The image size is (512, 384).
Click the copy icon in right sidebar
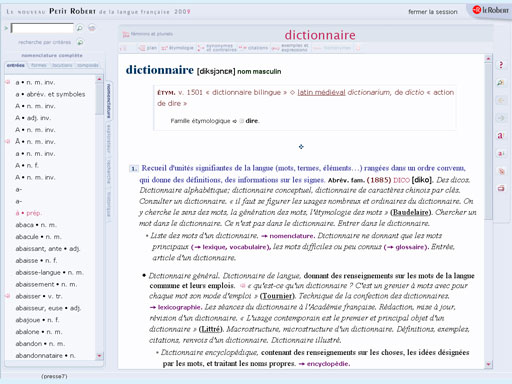501,171
